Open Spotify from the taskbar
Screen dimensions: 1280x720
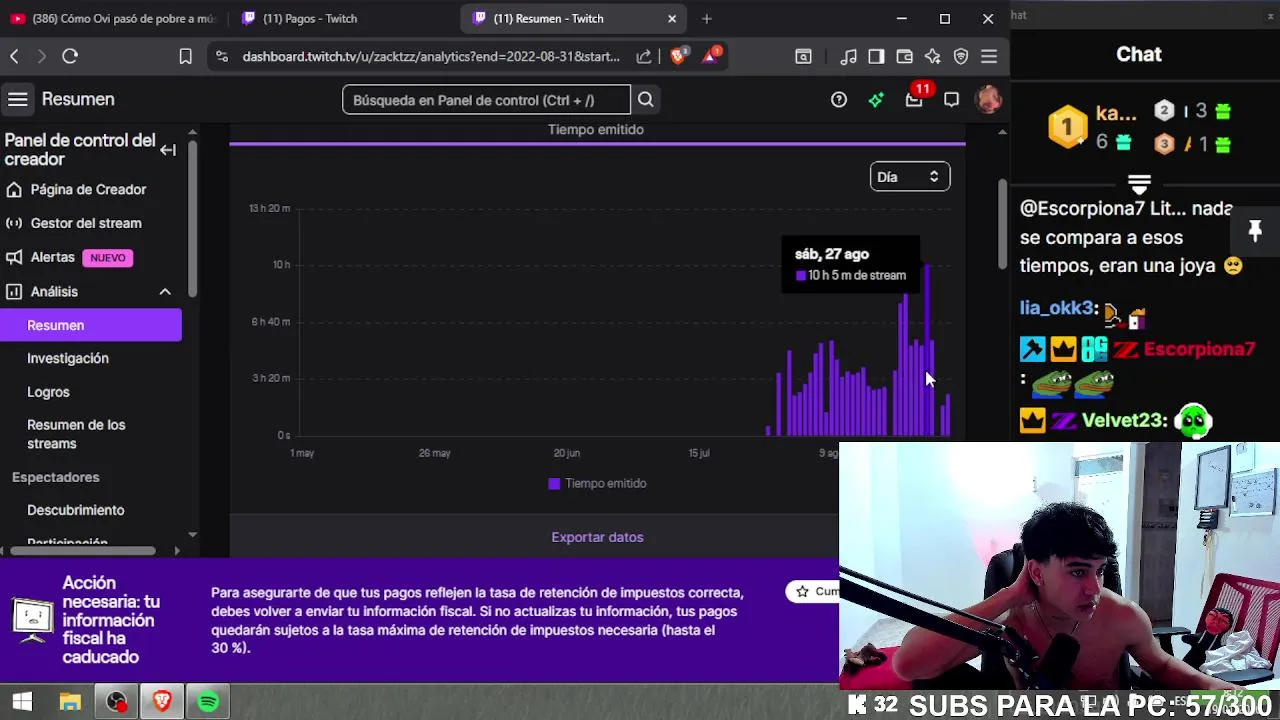[208, 702]
